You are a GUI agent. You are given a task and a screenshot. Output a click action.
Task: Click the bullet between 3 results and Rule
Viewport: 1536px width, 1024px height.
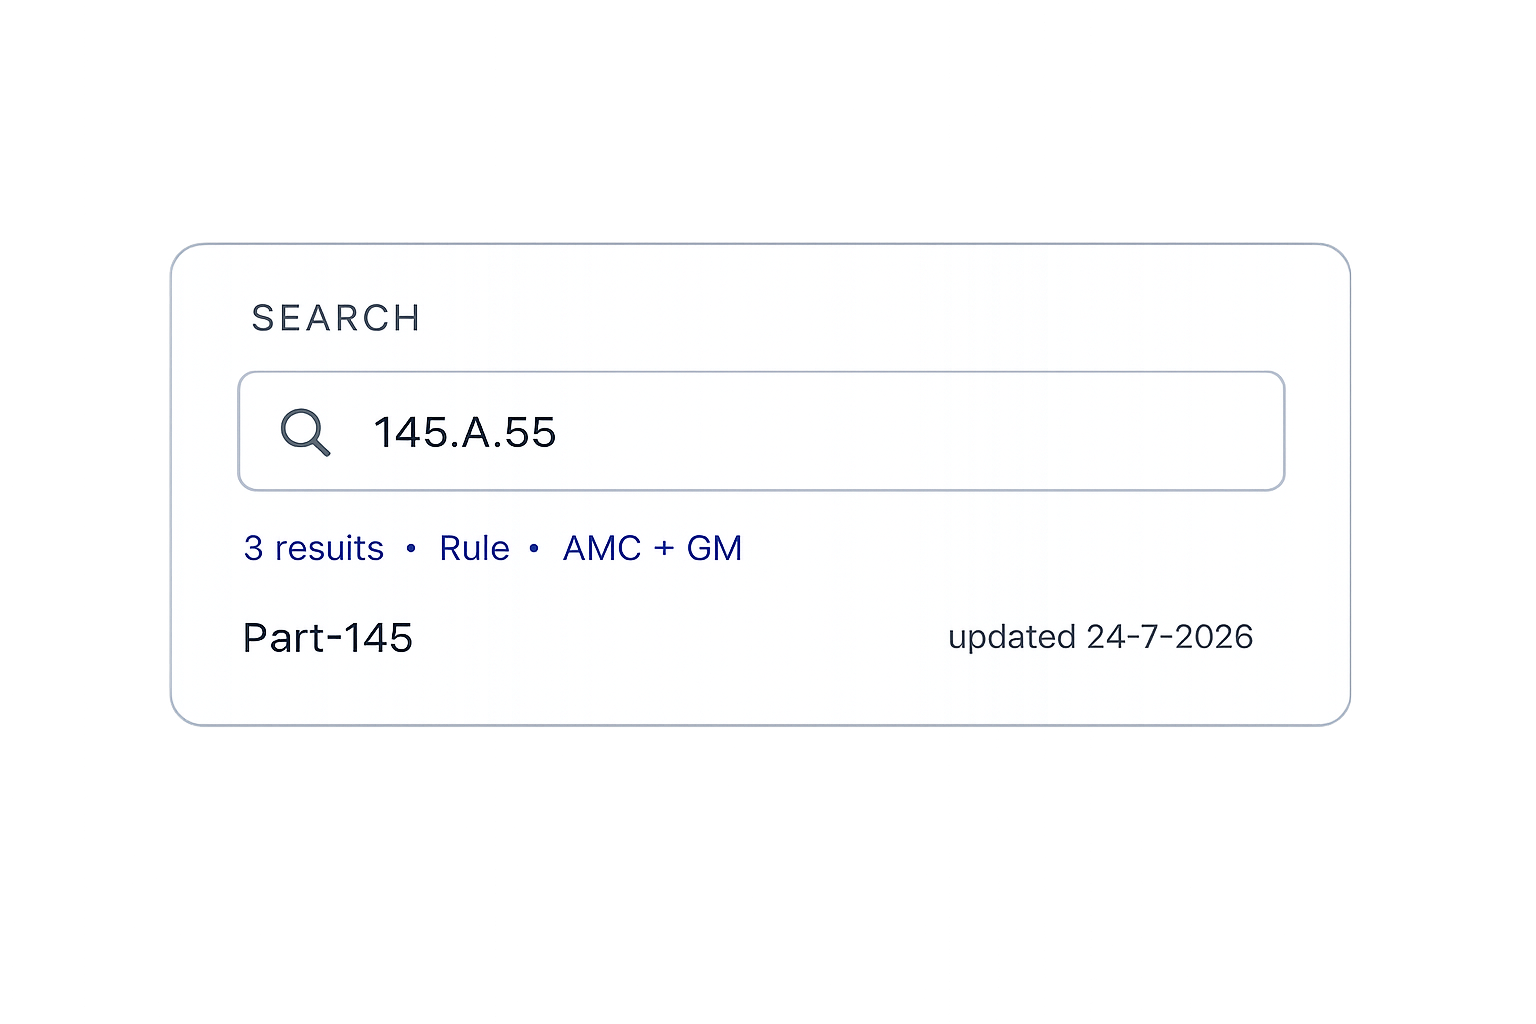pyautogui.click(x=411, y=548)
